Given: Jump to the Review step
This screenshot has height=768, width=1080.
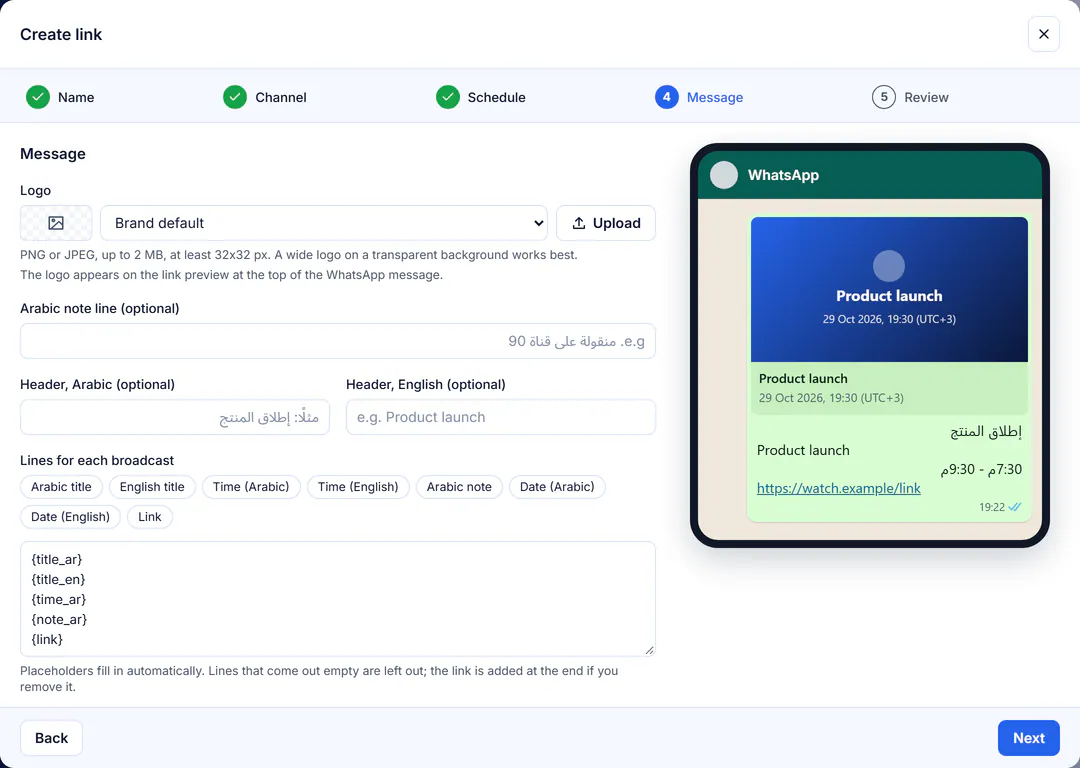Looking at the screenshot, I should 926,98.
